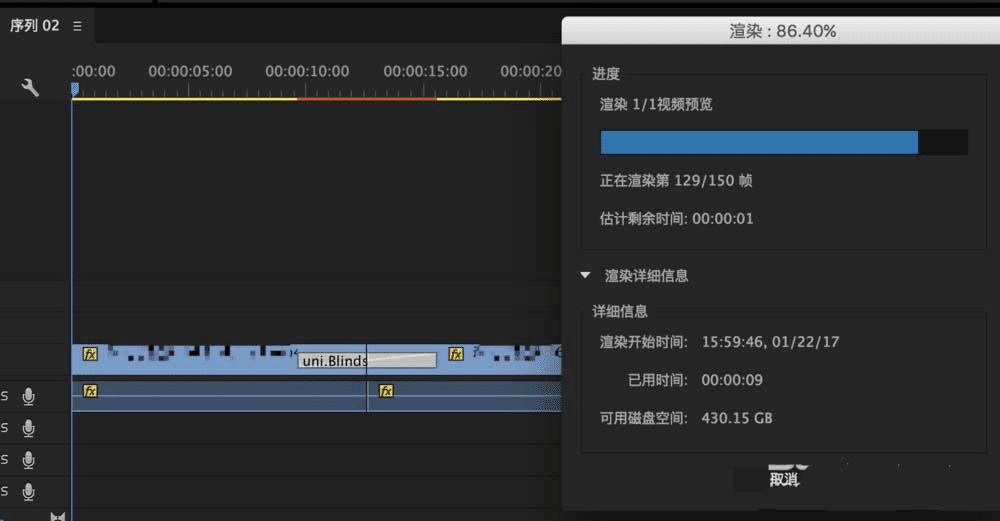Screen dimensions: 1000x521
Task: Click microphone icon on fourth audio track
Action: point(28,492)
